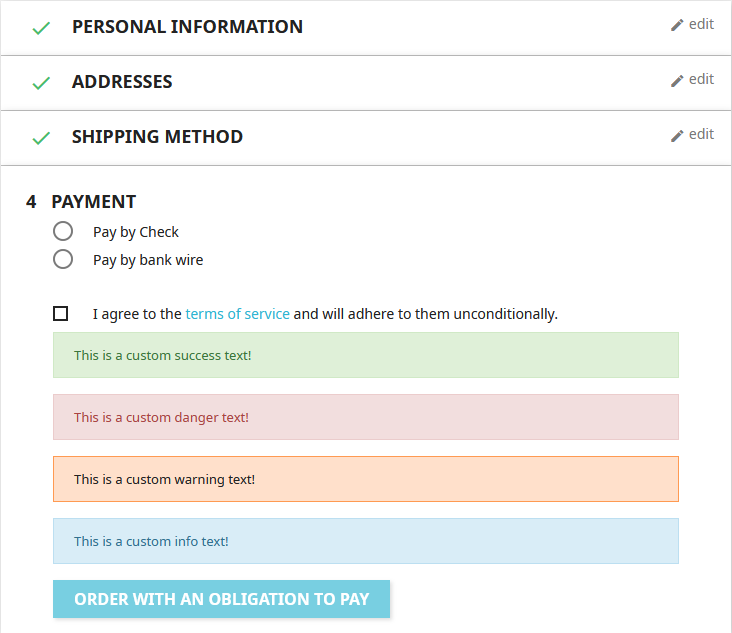Open the terms of service link
Image resolution: width=732 pixels, height=633 pixels.
[237, 314]
